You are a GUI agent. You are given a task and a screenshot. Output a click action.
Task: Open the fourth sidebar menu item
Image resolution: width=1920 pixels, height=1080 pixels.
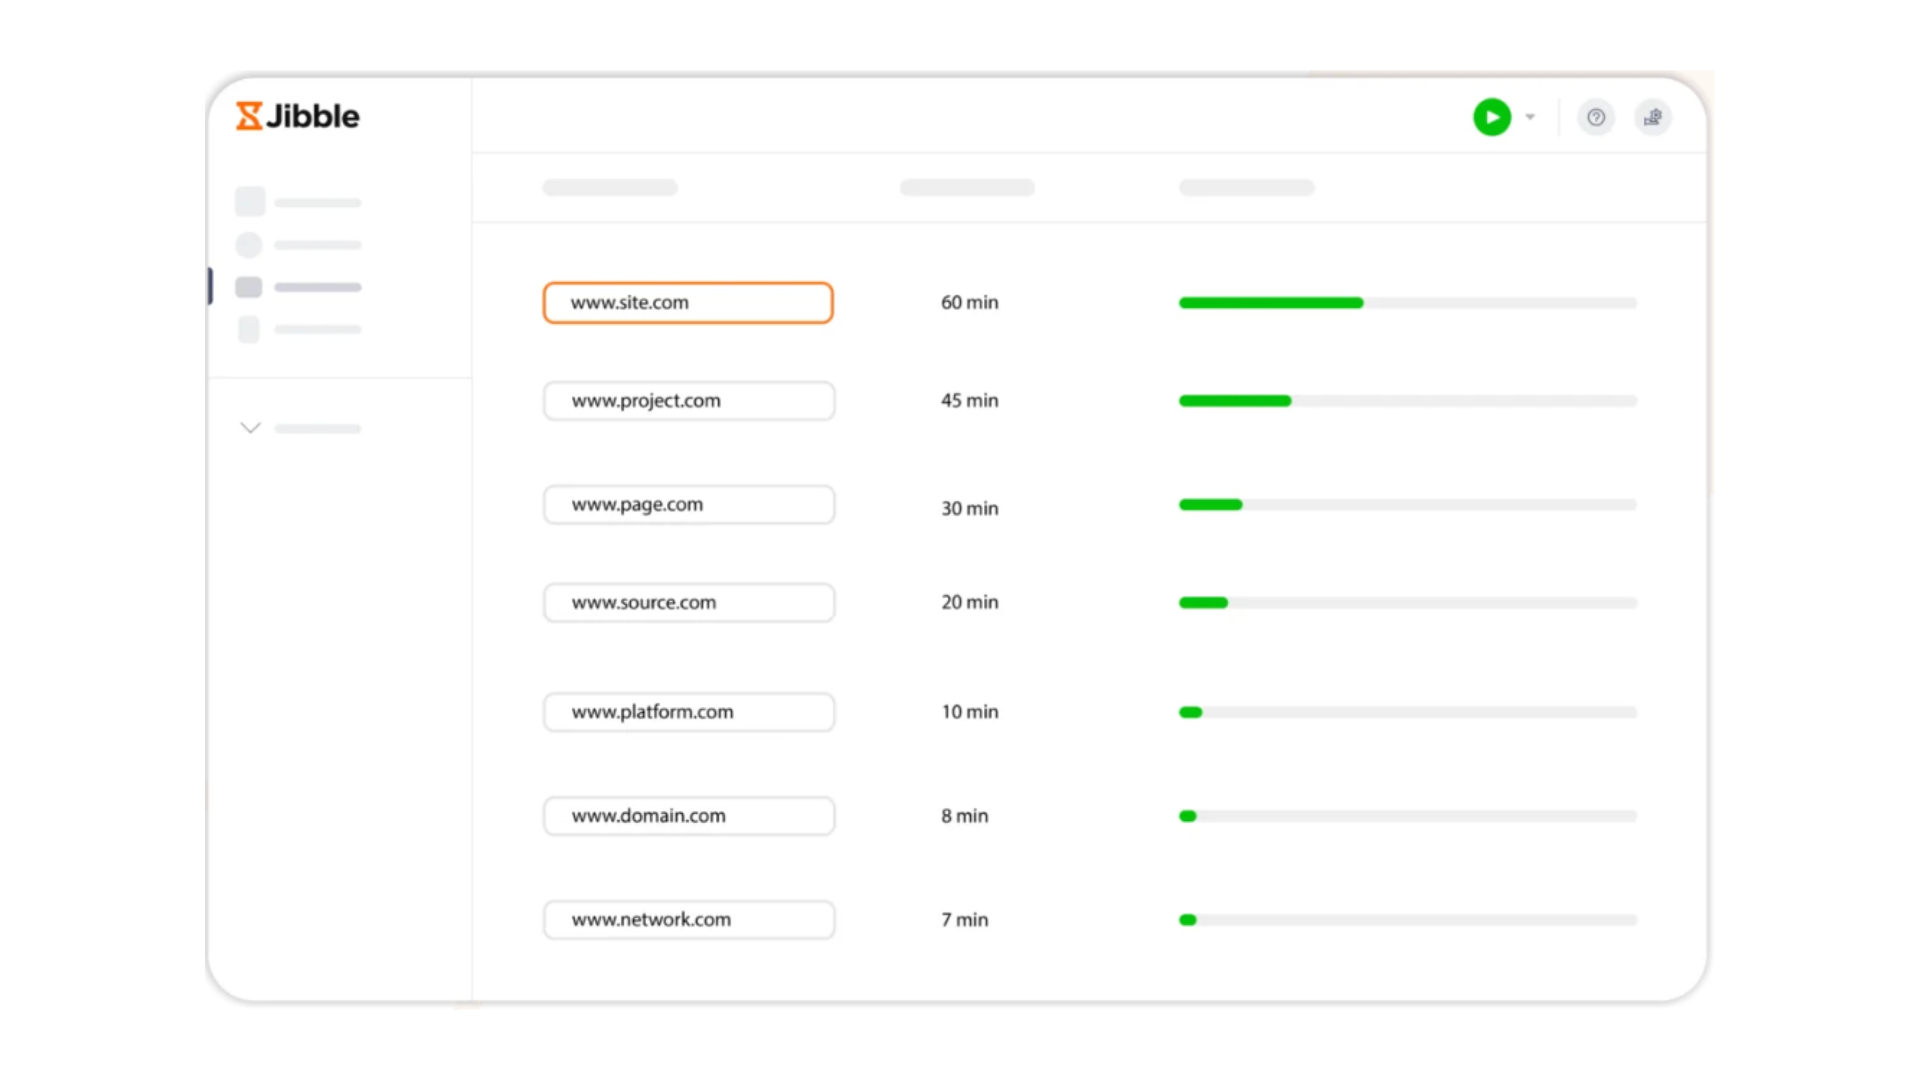pyautogui.click(x=298, y=329)
